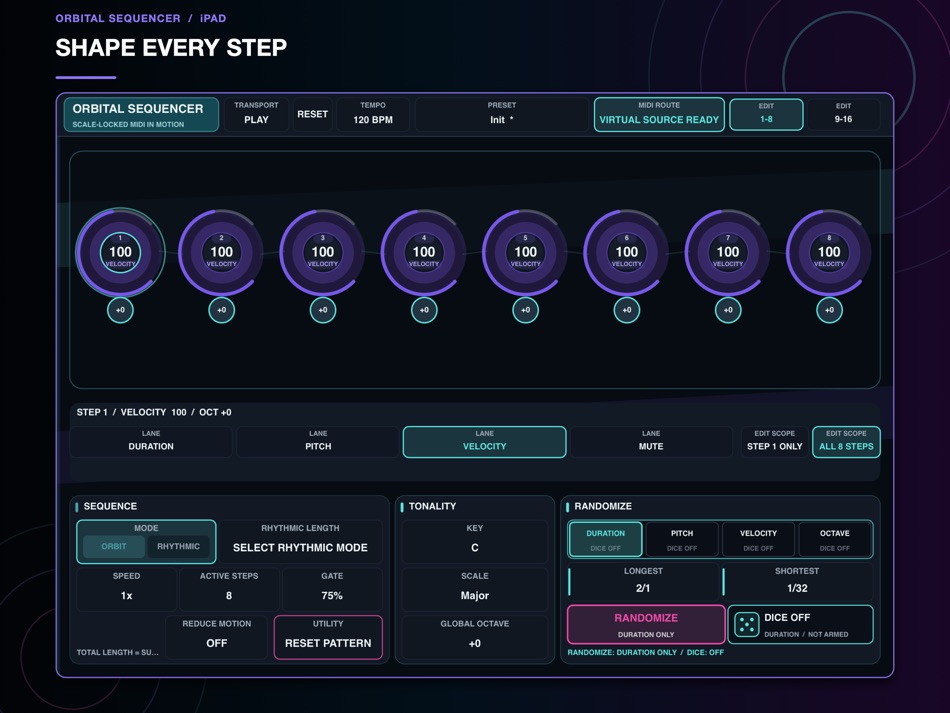Viewport: 950px width, 713px height.
Task: Choose Orbit sequence mode
Action: tap(114, 546)
